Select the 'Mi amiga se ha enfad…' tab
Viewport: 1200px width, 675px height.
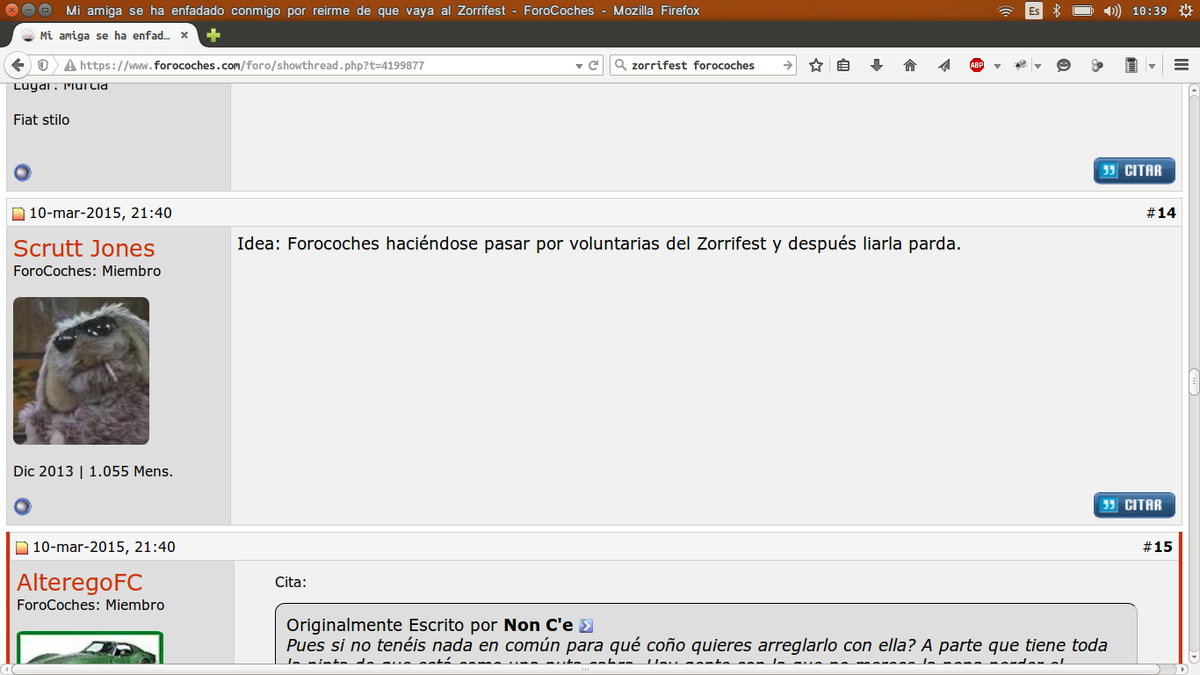pyautogui.click(x=102, y=35)
